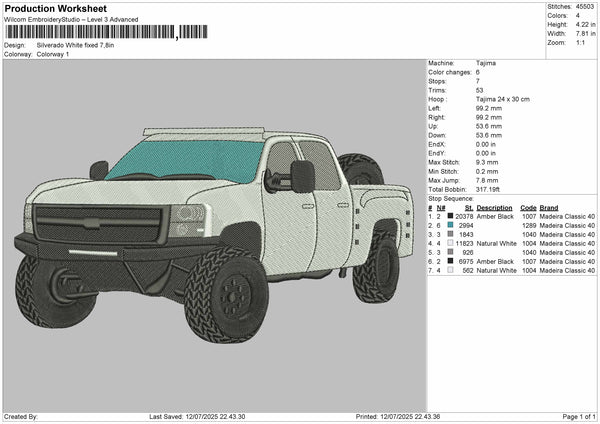Select the Colorway 1 value
The height and width of the screenshot is (424, 600).
pos(53,54)
